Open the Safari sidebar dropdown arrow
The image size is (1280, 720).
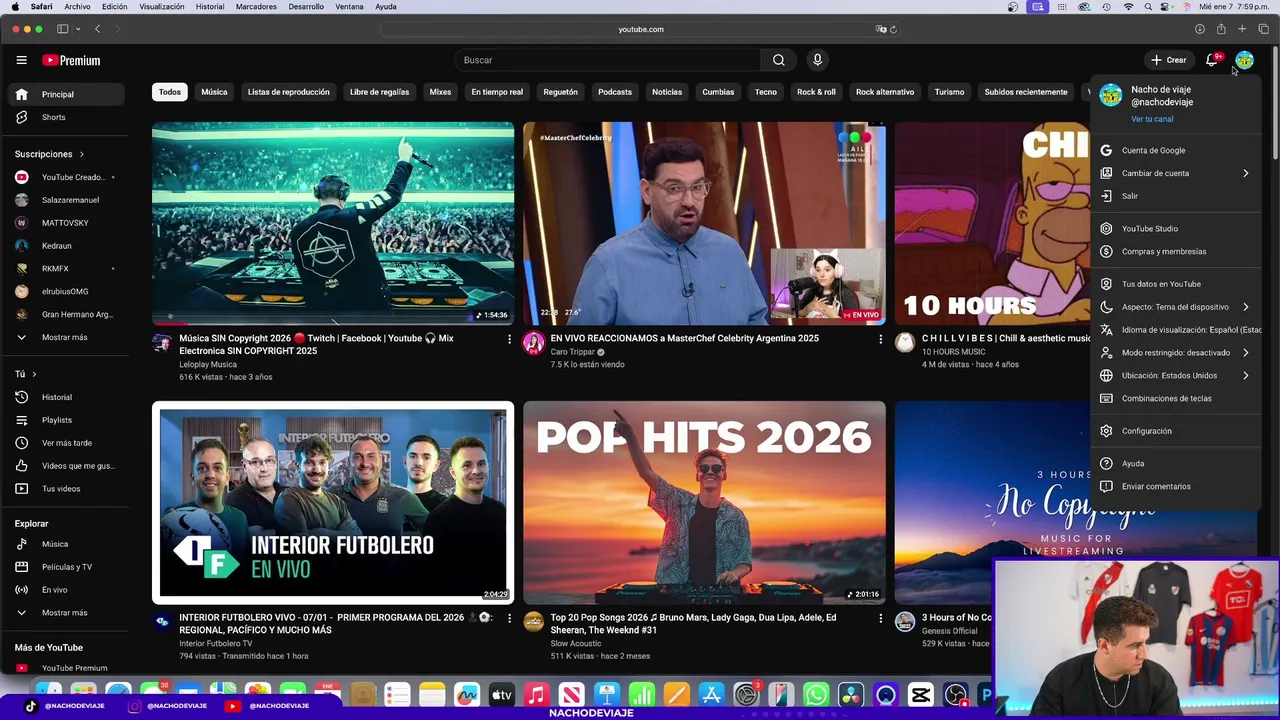[78, 29]
